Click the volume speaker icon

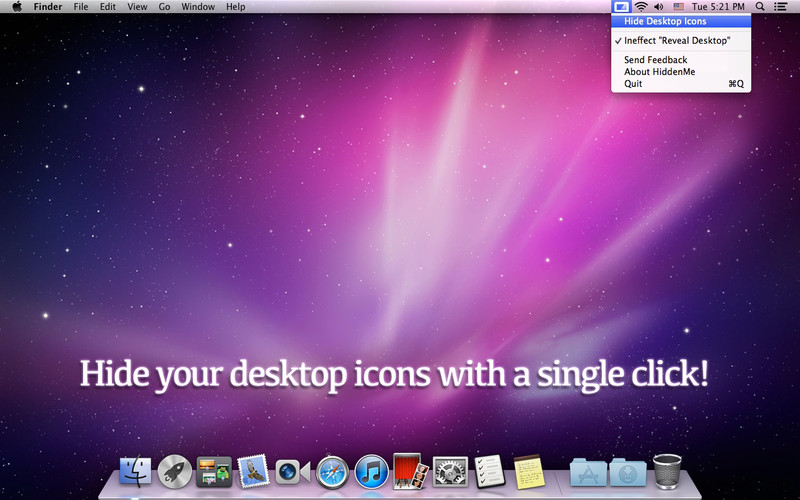click(659, 7)
